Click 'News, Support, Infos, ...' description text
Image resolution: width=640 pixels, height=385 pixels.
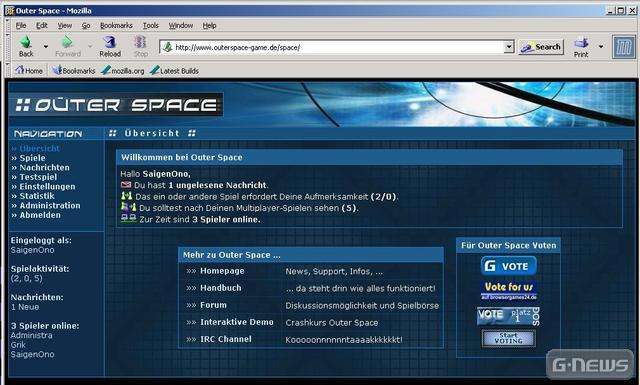[334, 271]
